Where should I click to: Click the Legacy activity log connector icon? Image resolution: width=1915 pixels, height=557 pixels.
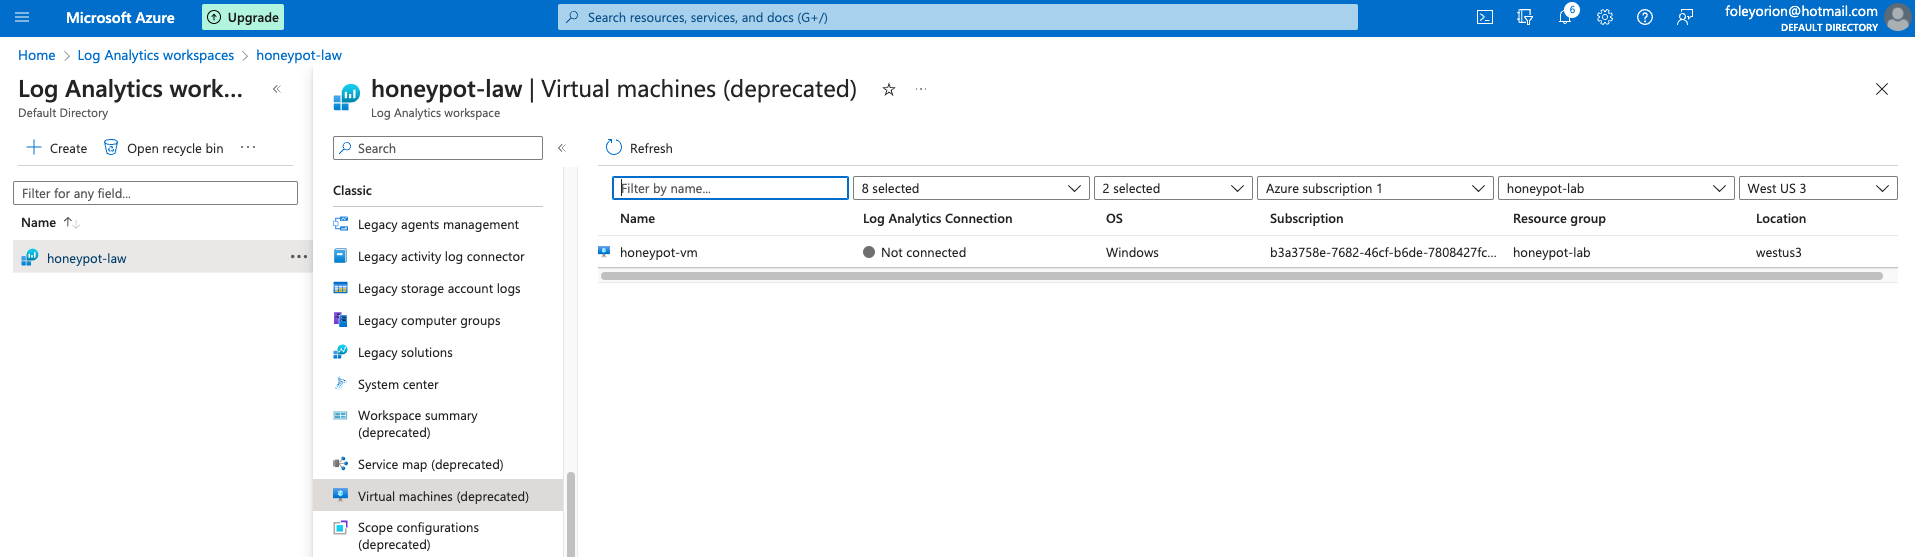coord(341,256)
